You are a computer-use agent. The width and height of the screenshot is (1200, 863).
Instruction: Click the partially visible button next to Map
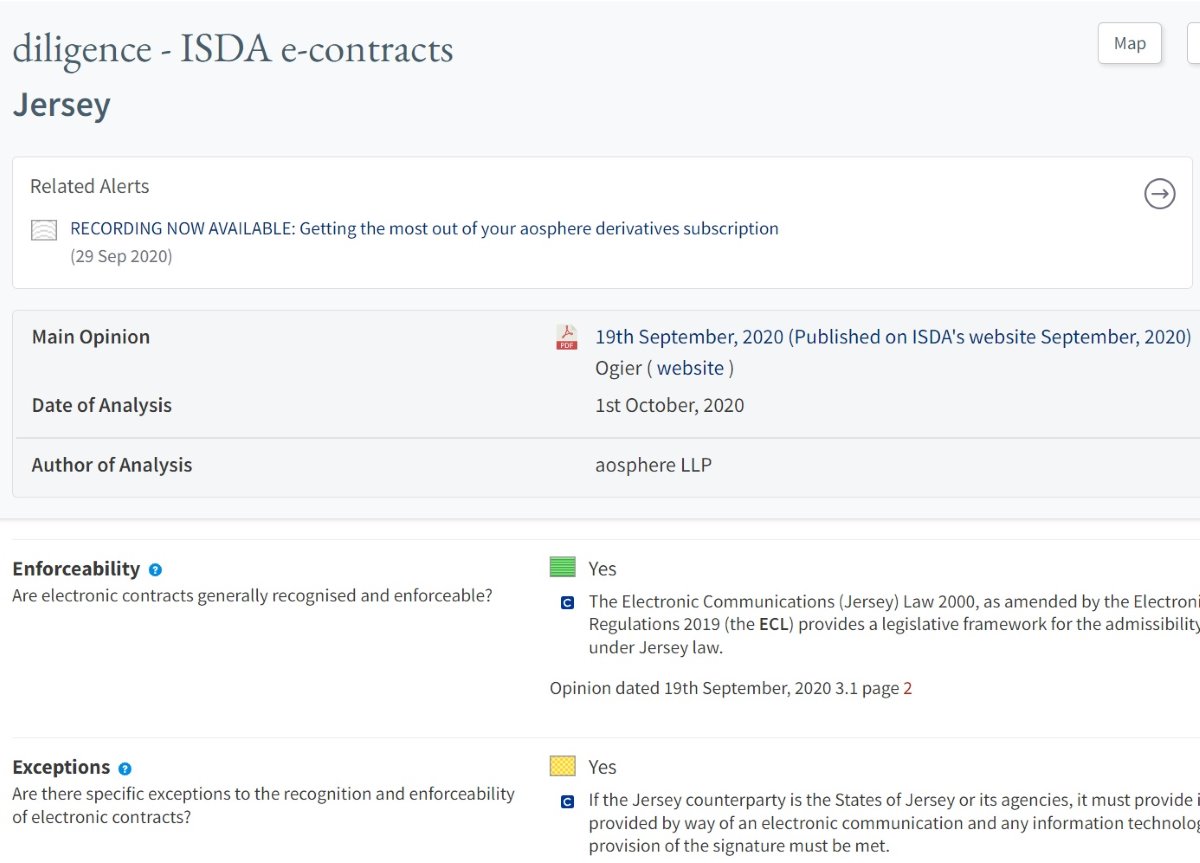click(1194, 43)
